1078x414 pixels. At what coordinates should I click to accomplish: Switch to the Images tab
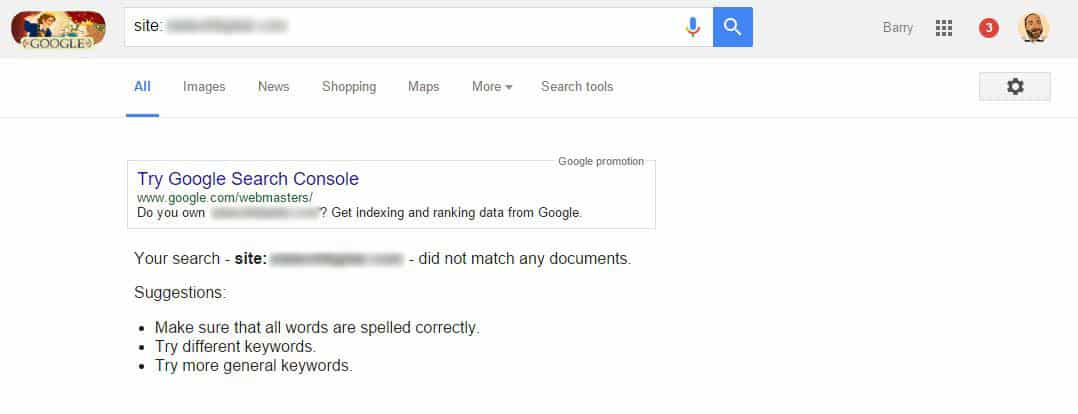point(204,87)
